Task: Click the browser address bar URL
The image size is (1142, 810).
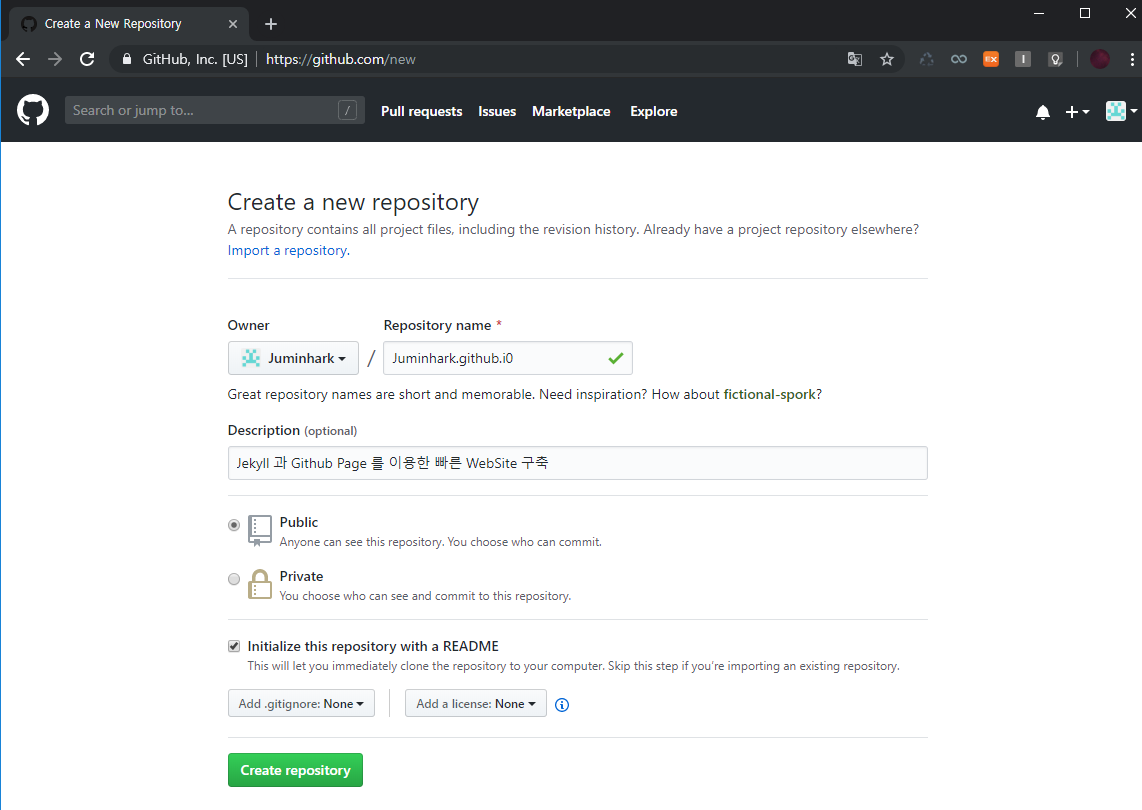Action: coord(341,59)
